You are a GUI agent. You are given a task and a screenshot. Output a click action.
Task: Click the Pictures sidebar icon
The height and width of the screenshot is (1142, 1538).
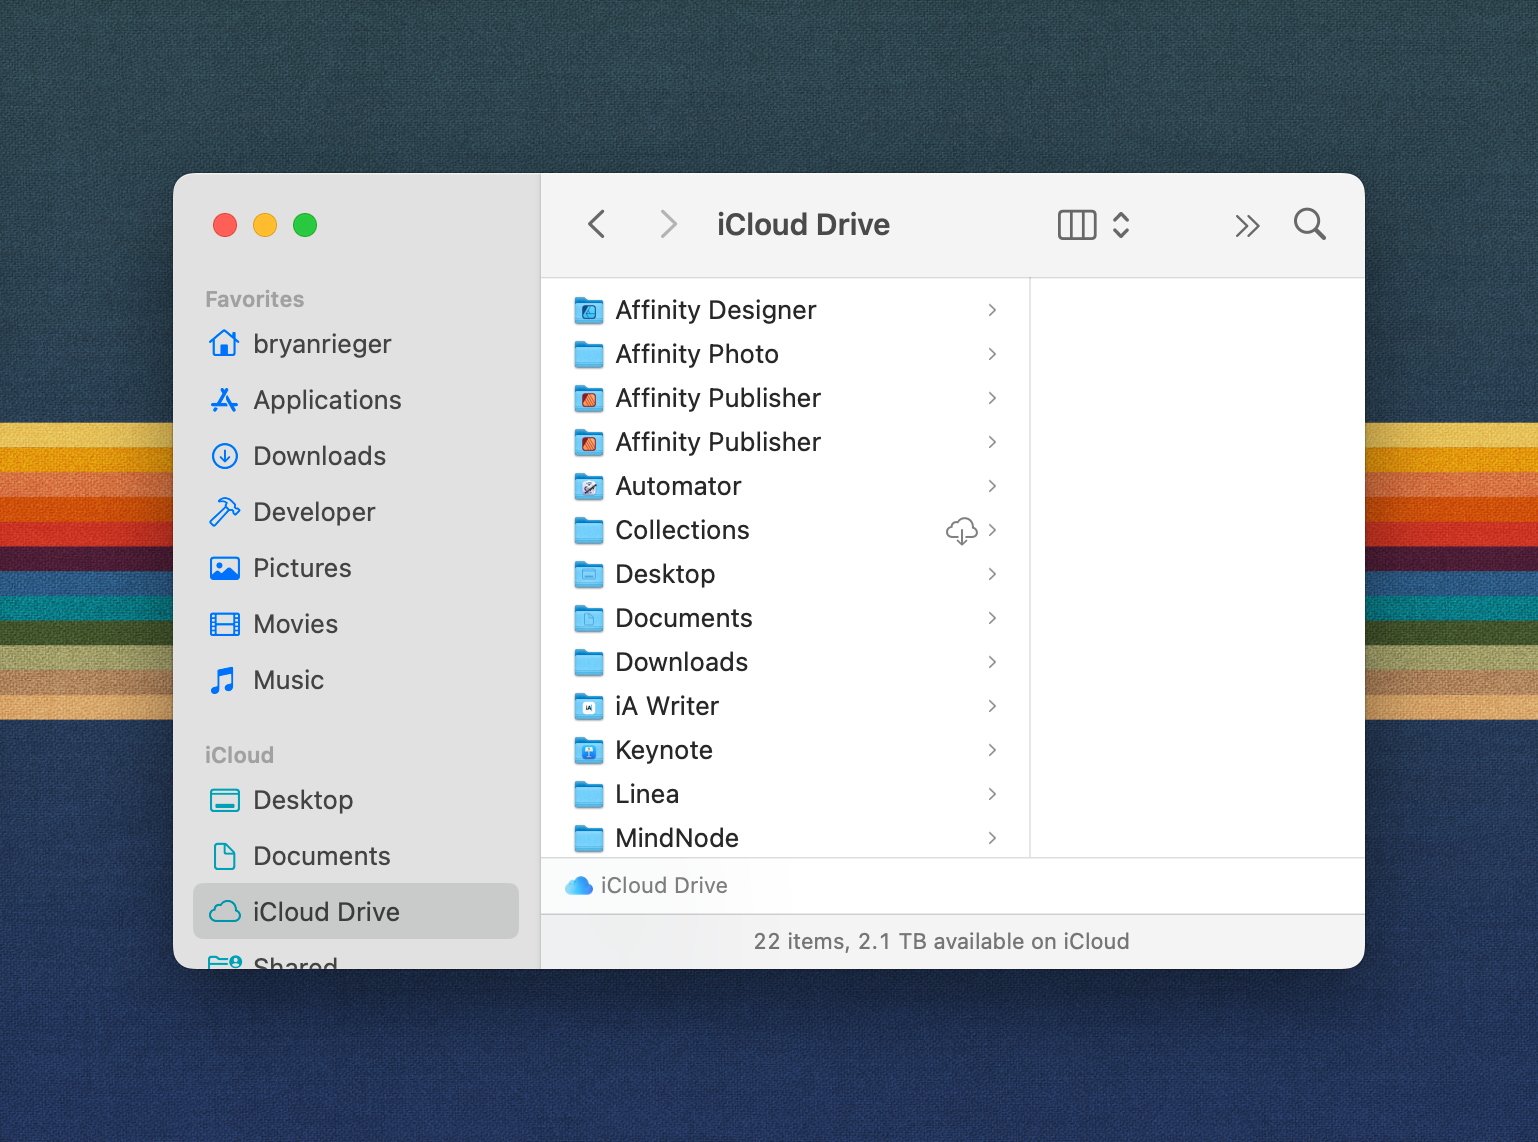click(225, 568)
